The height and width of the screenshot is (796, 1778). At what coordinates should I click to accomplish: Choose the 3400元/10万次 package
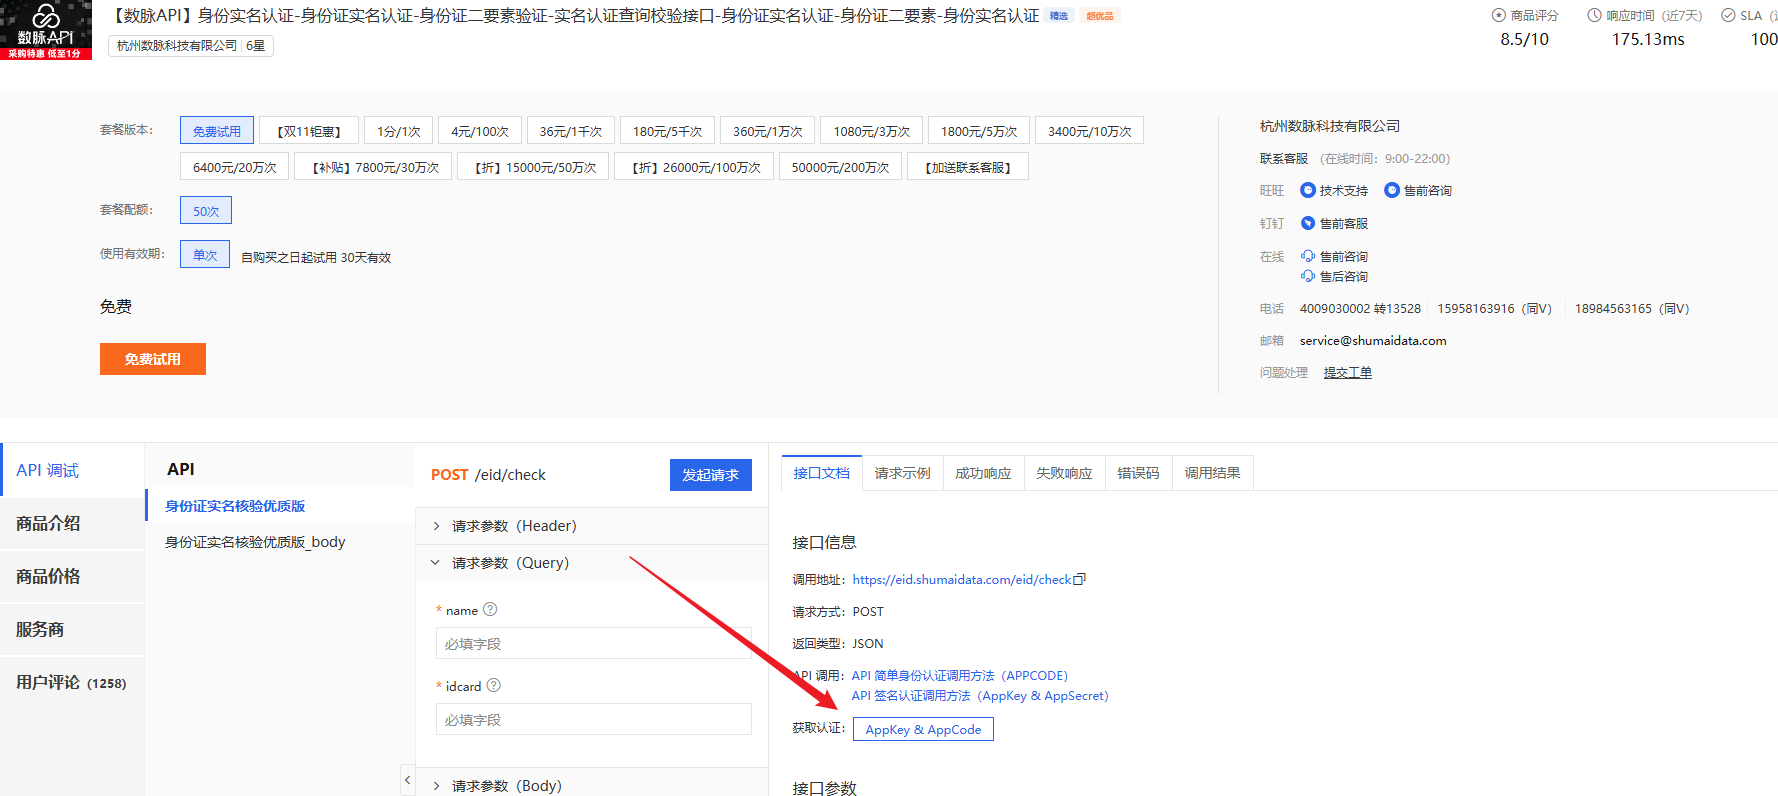coord(1090,131)
